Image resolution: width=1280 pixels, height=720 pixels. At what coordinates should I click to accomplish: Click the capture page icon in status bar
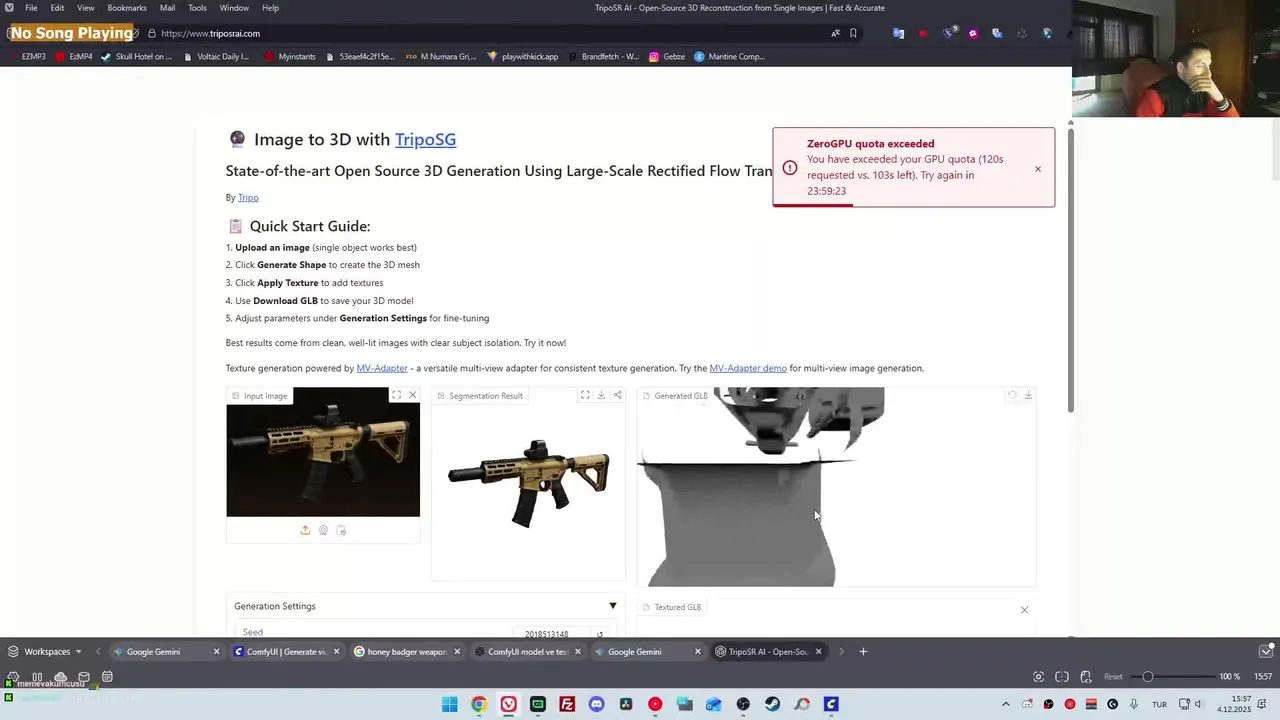click(x=1038, y=677)
